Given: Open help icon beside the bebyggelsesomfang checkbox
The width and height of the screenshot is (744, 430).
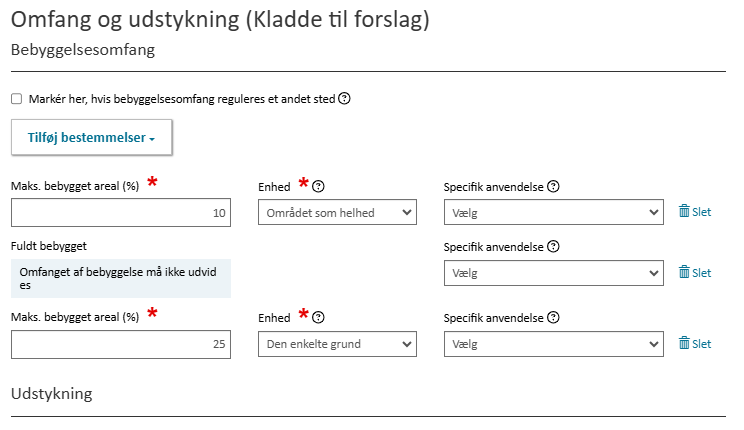Looking at the screenshot, I should [344, 99].
